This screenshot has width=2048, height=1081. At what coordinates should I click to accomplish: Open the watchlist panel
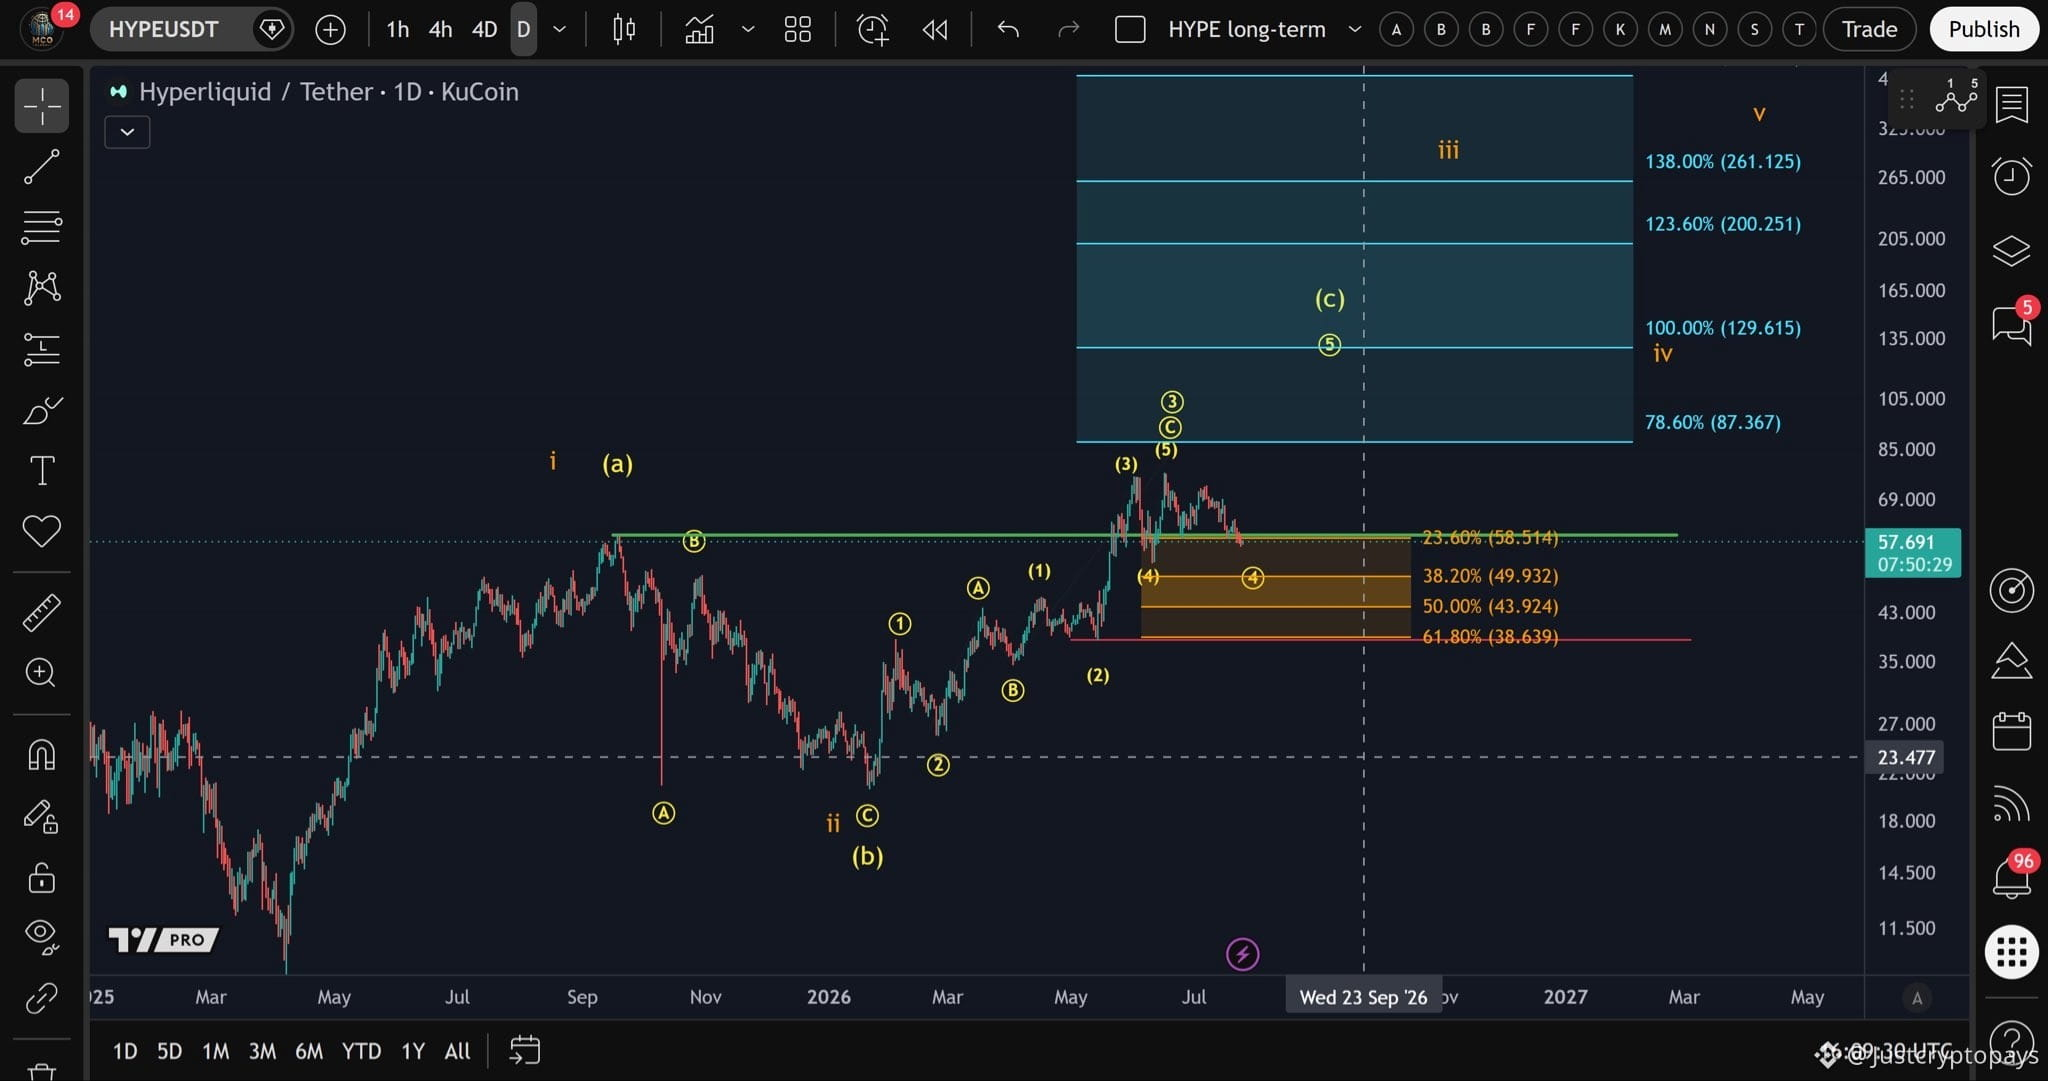[x=2011, y=104]
